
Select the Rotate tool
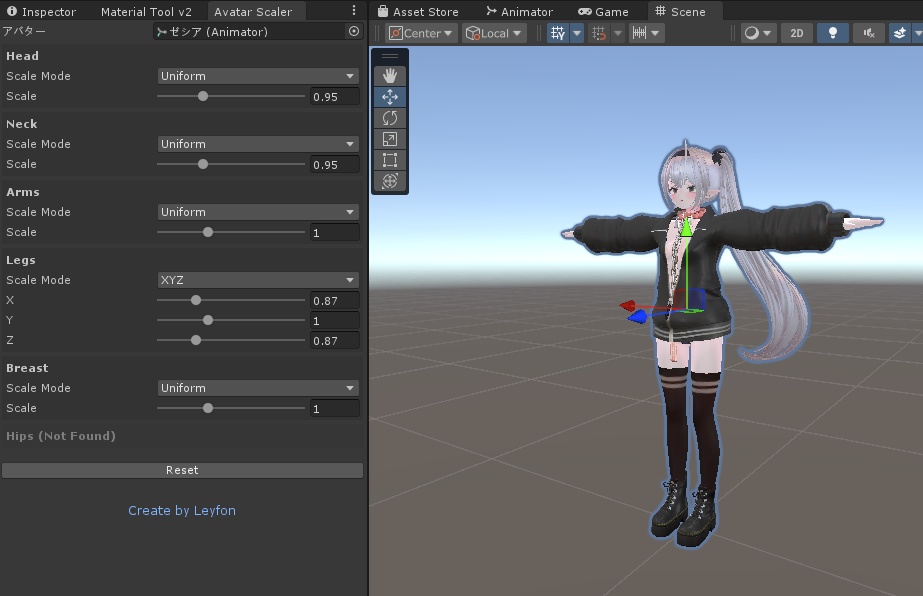point(390,118)
